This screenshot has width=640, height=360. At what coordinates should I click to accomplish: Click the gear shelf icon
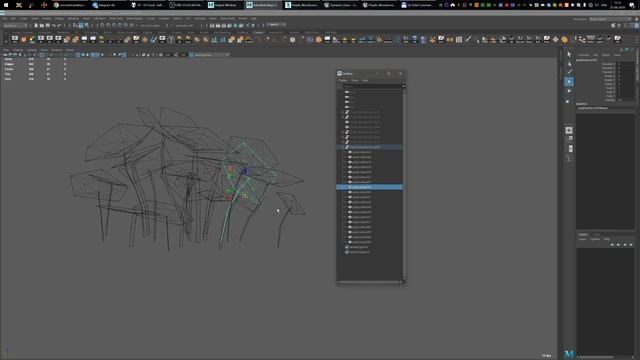click(292, 40)
